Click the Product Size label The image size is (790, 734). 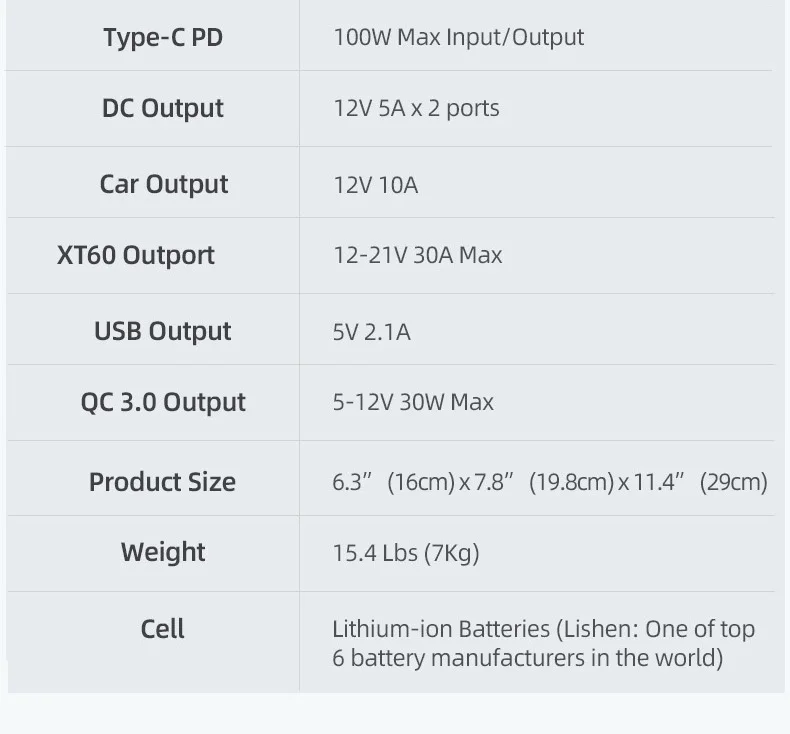click(162, 482)
